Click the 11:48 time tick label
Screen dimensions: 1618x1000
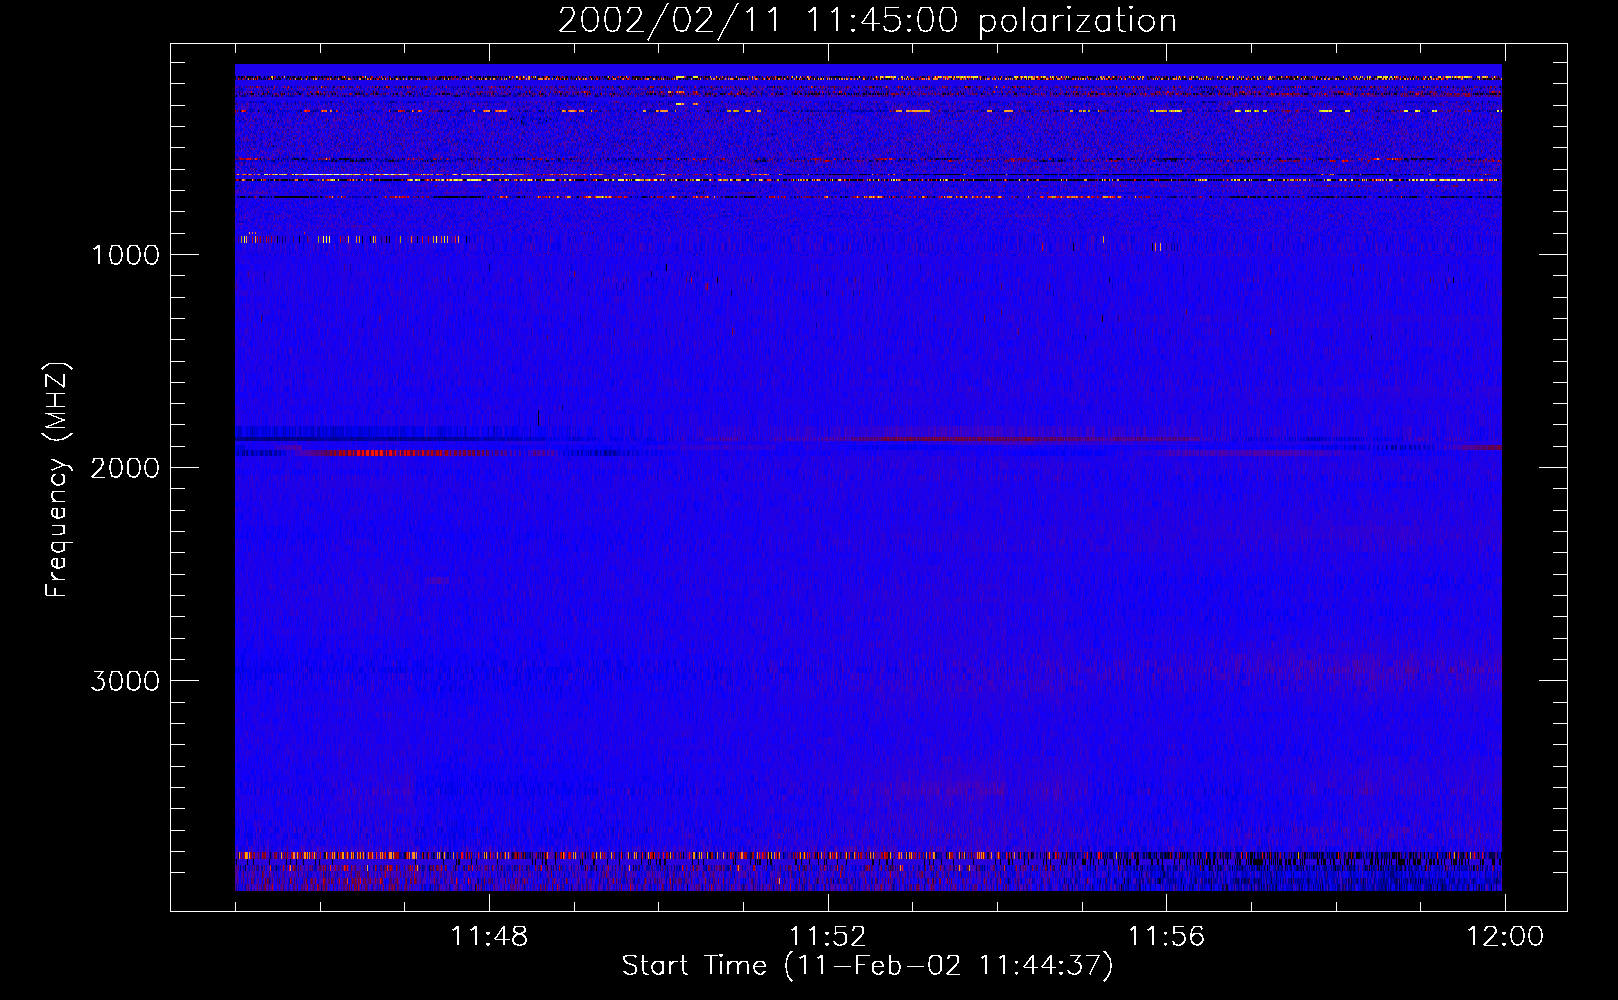click(489, 937)
